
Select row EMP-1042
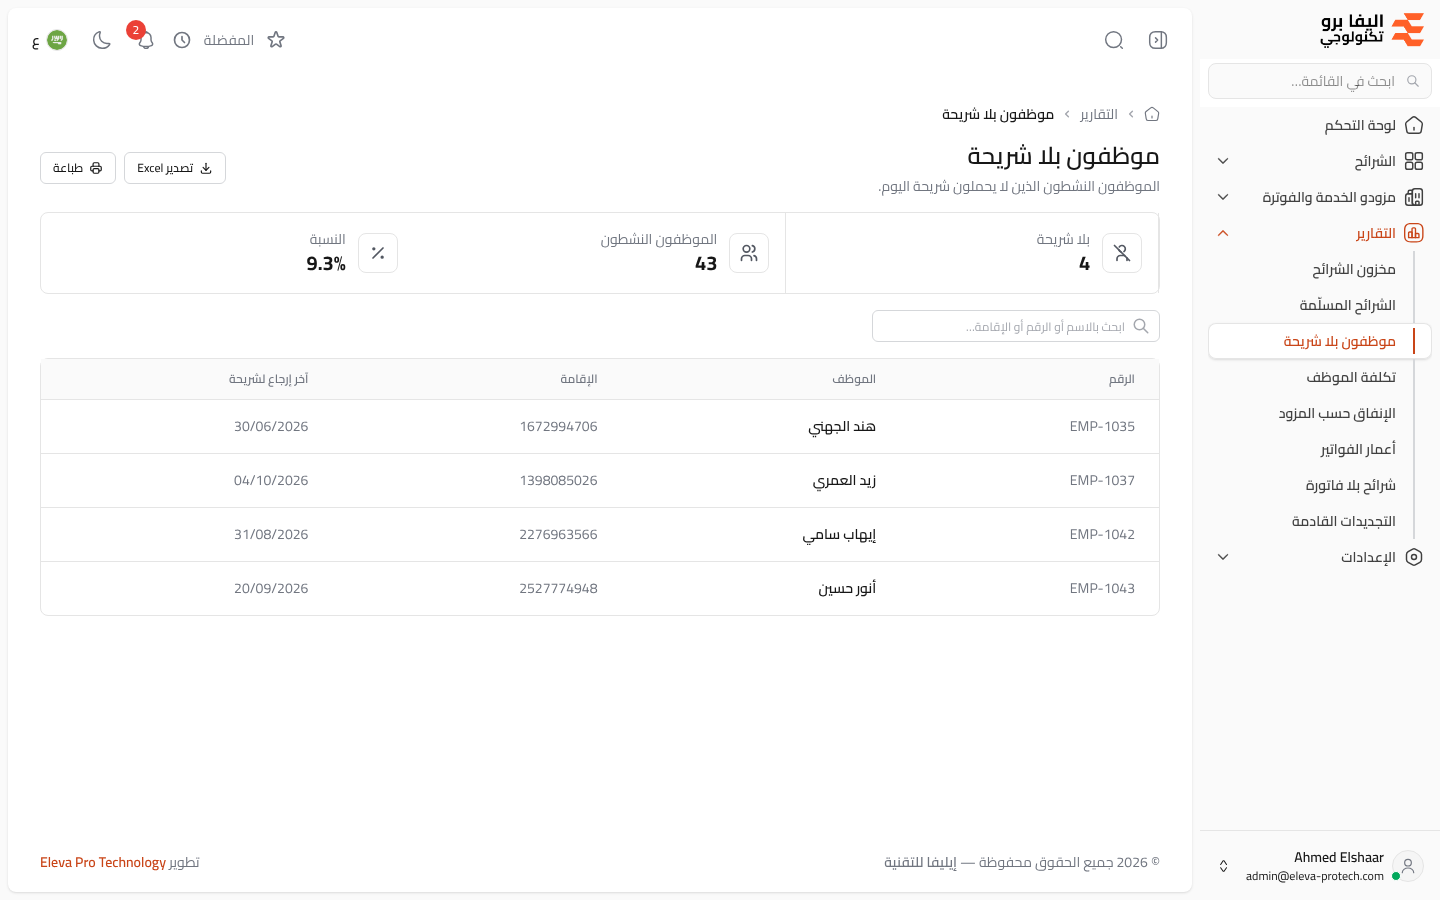point(600,534)
